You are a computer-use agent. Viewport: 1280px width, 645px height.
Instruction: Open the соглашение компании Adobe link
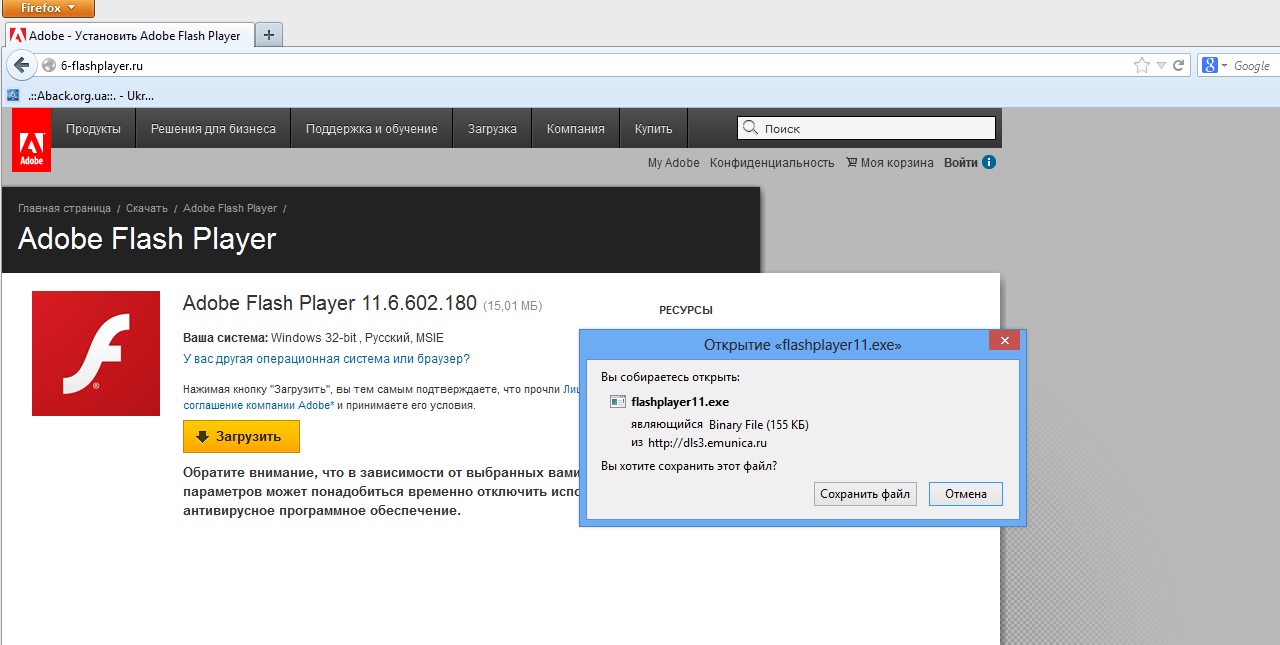(x=258, y=405)
